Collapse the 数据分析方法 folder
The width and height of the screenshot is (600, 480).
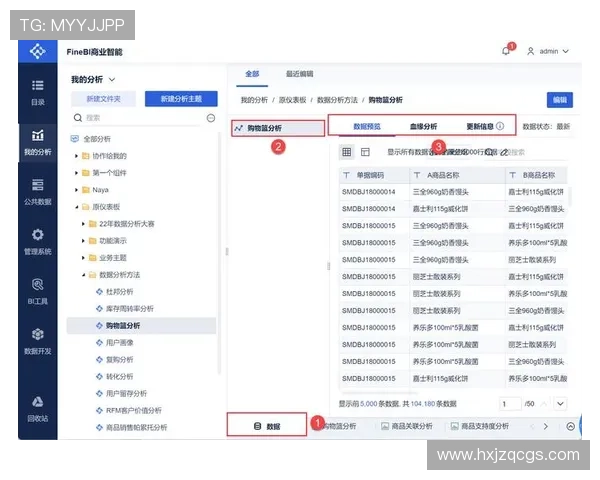[83, 275]
